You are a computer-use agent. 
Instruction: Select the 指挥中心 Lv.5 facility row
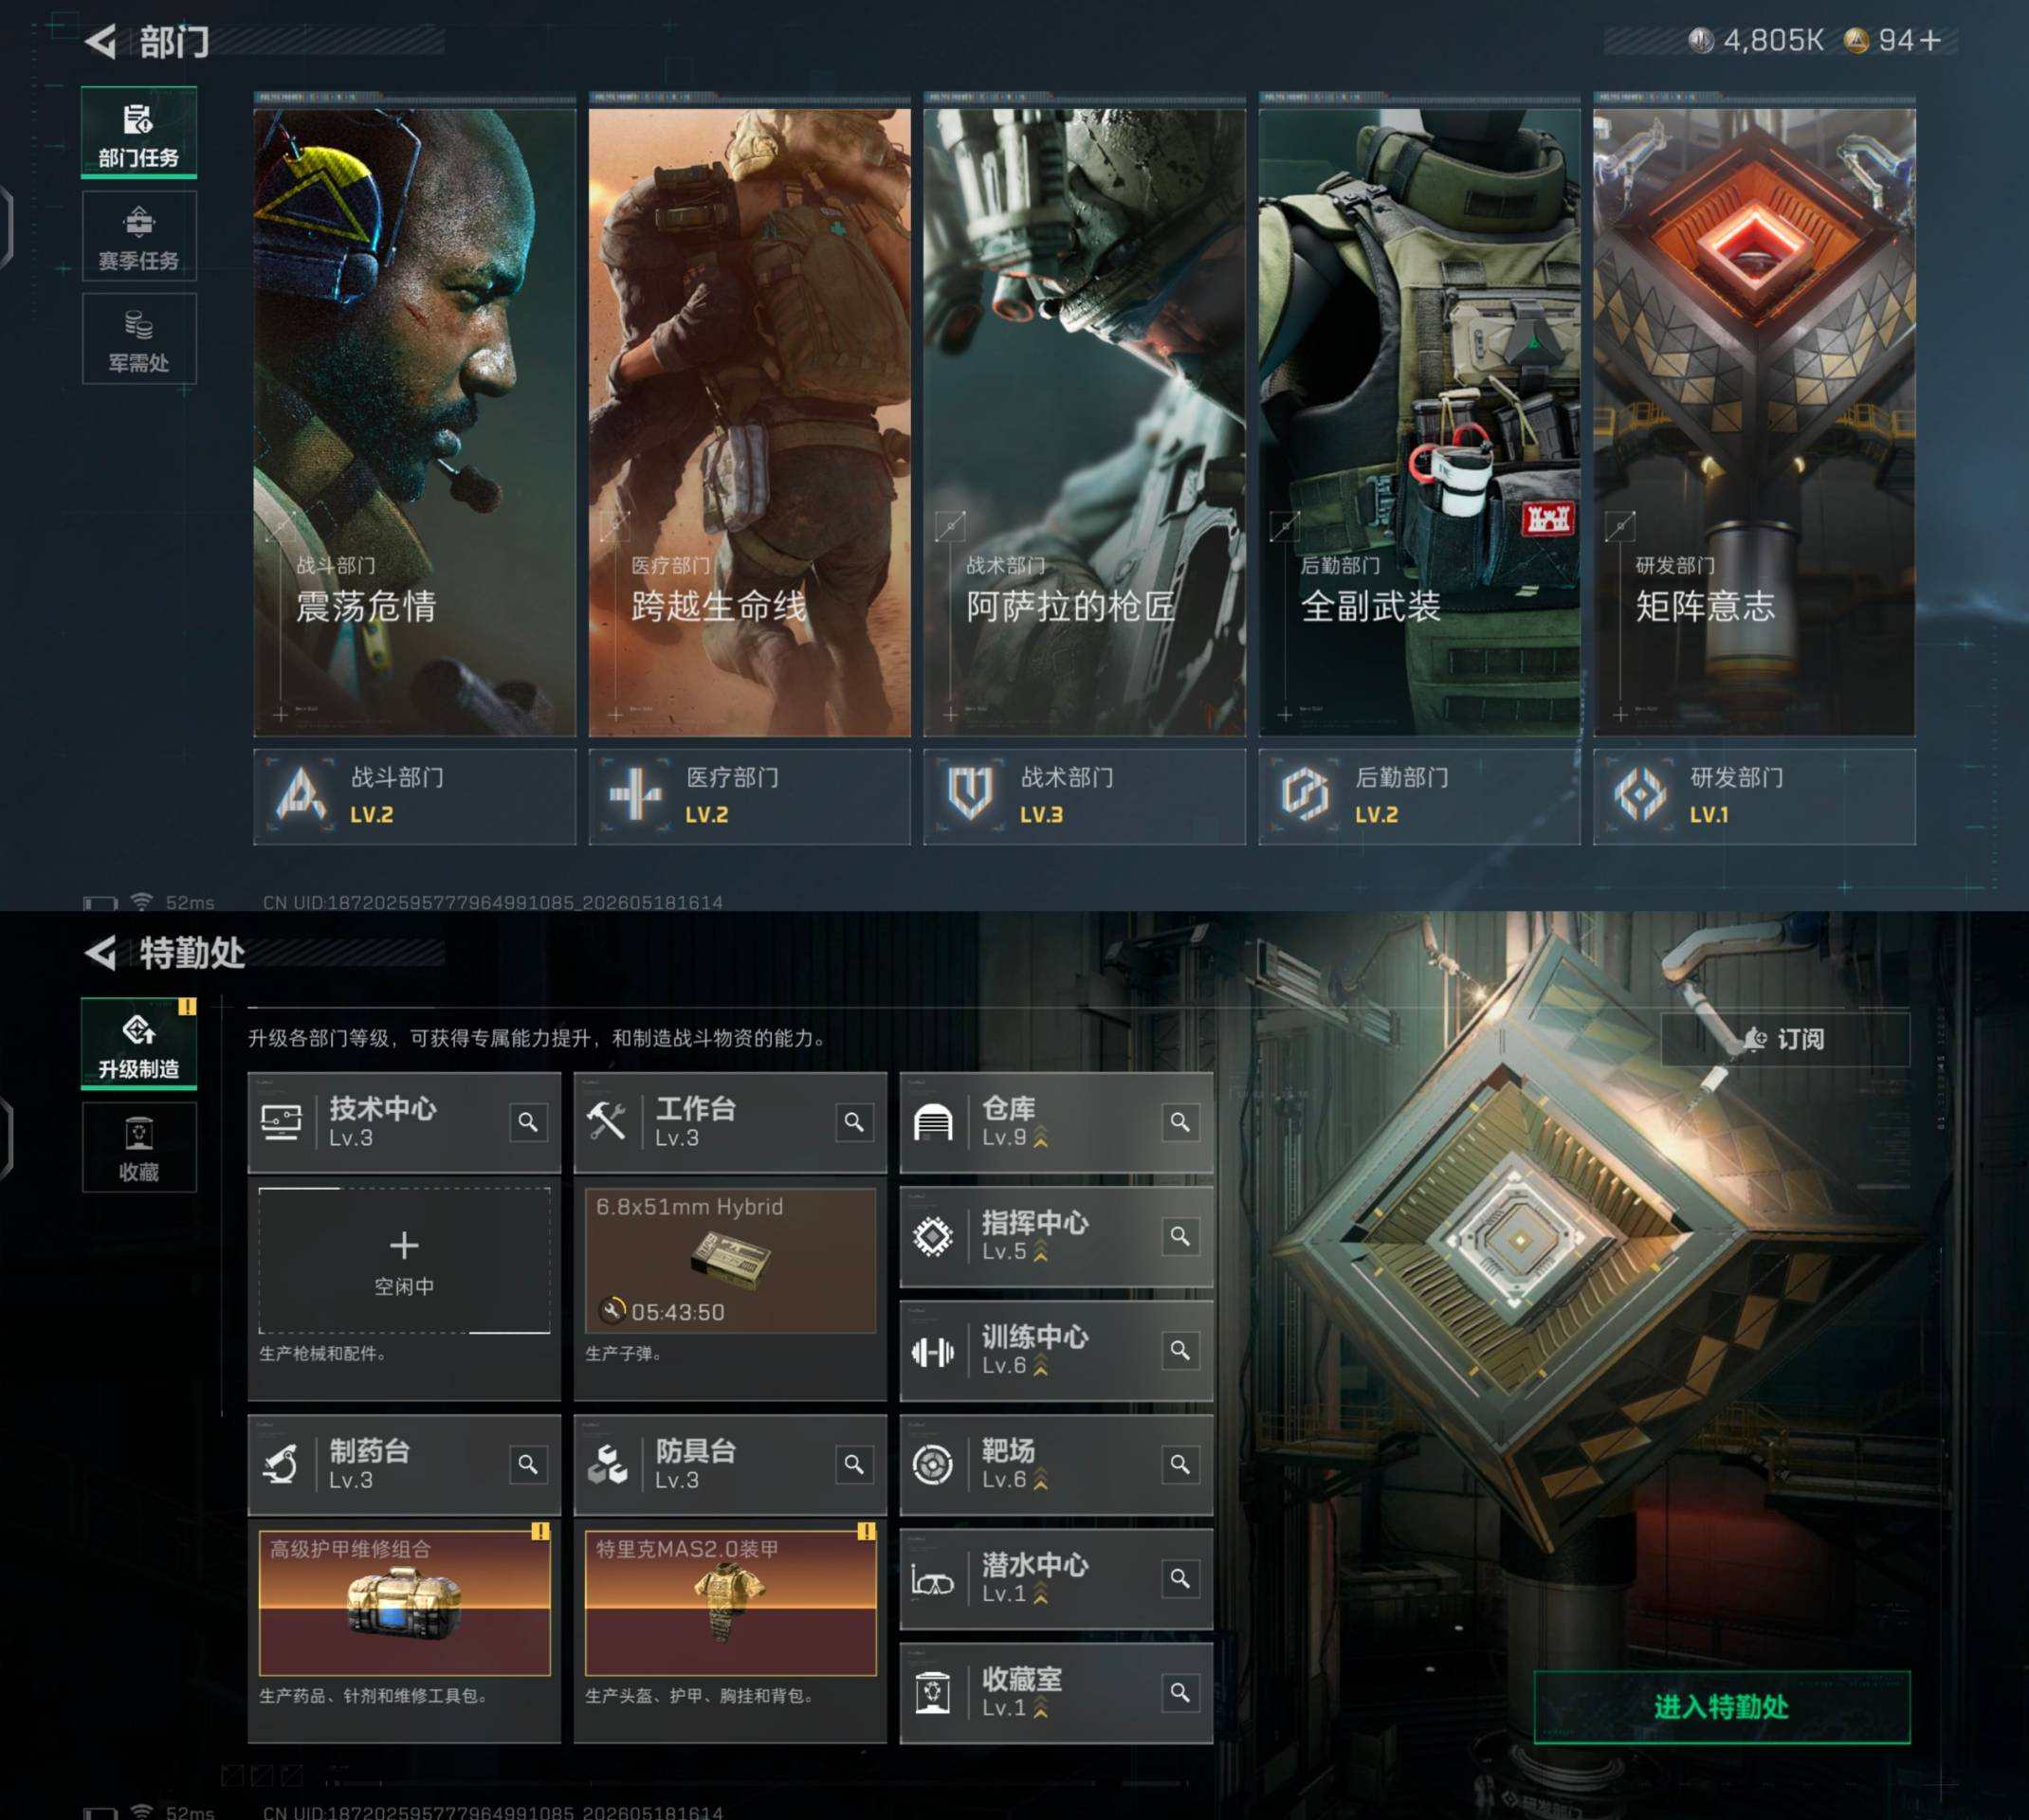[x=1057, y=1237]
